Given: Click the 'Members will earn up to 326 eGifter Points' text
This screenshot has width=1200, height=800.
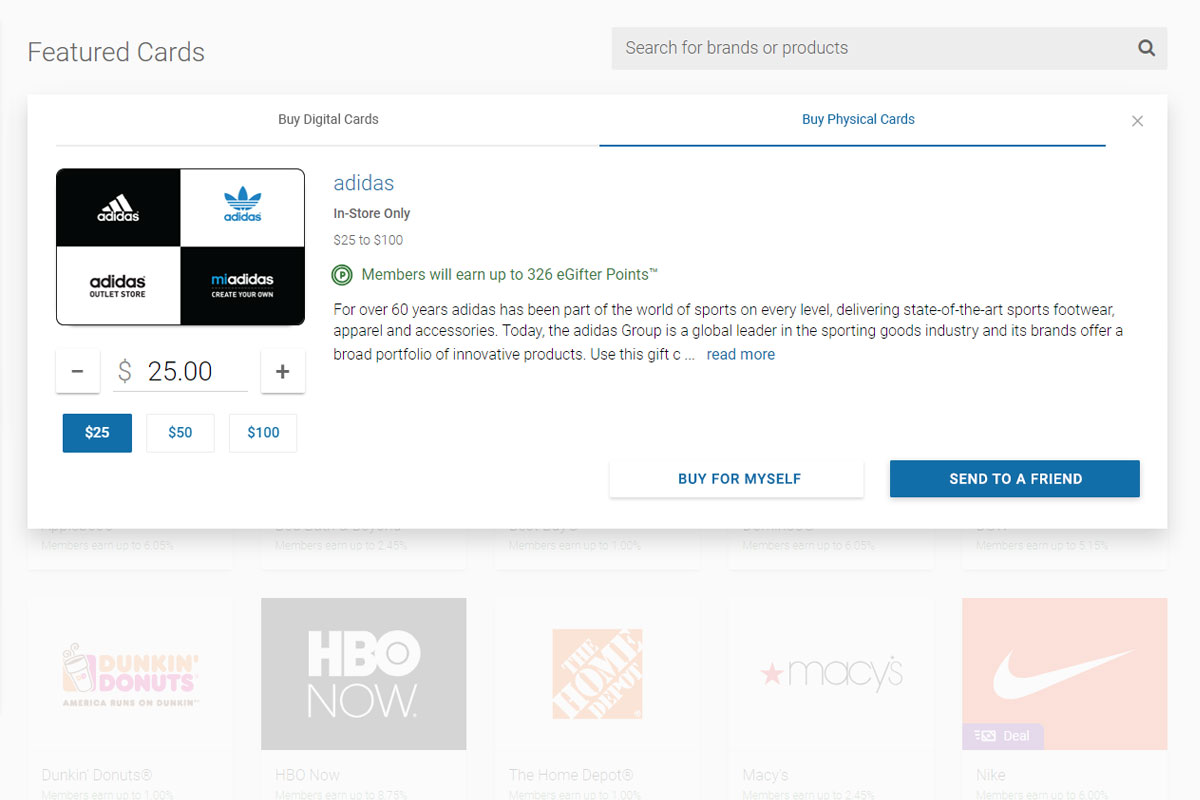Looking at the screenshot, I should [510, 275].
